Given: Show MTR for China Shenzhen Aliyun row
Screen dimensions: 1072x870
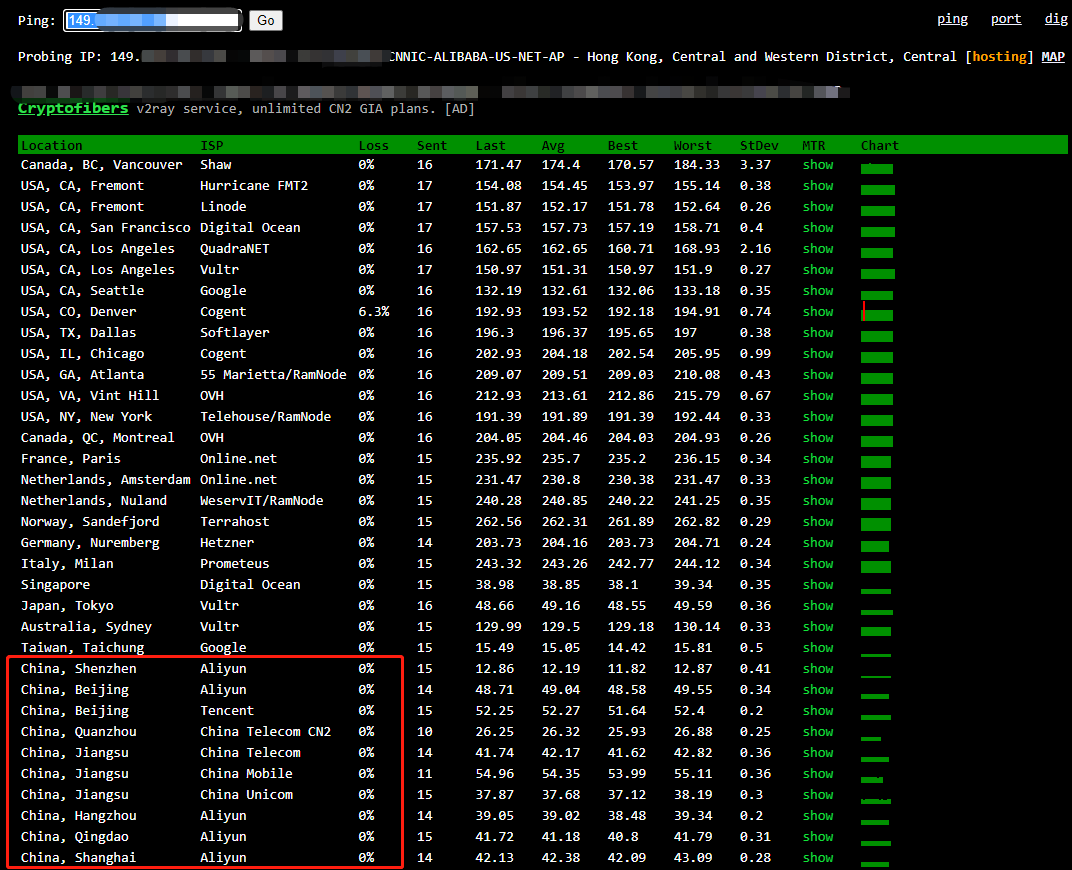Looking at the screenshot, I should (817, 669).
